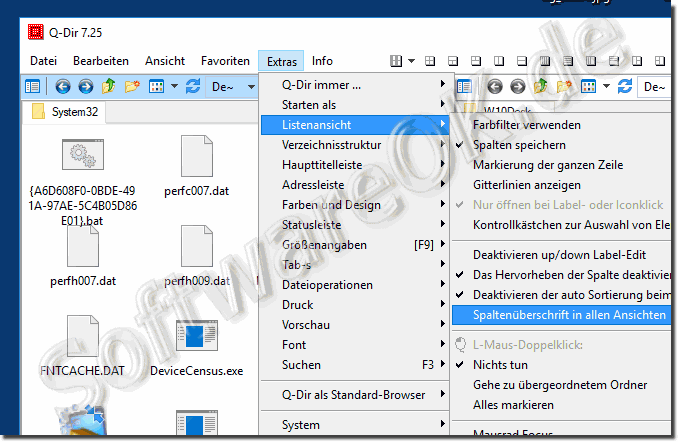Click the Extras menu
Screen dimensions: 678x442
pos(281,61)
